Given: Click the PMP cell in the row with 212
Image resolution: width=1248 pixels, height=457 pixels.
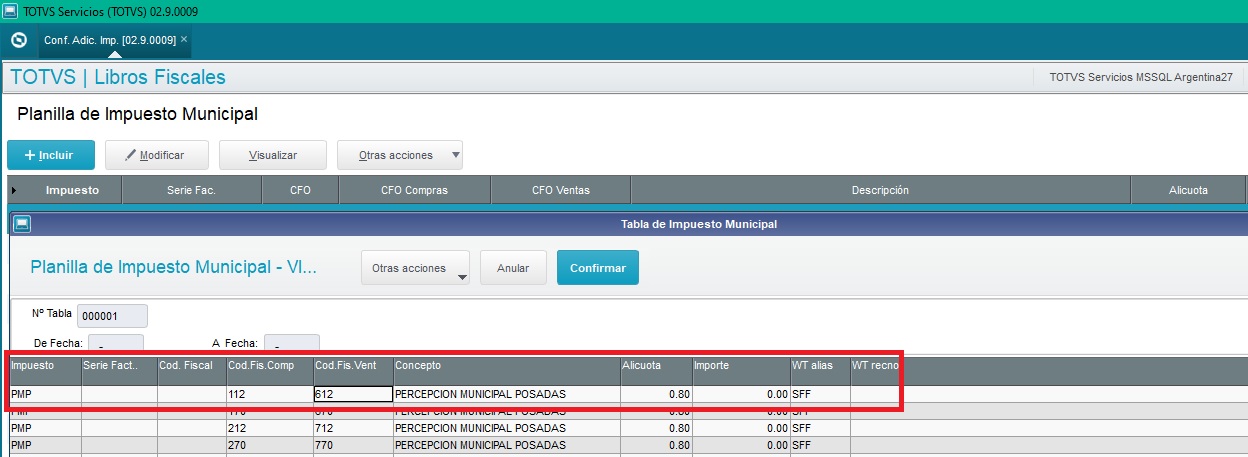Looking at the screenshot, I should tap(45, 428).
